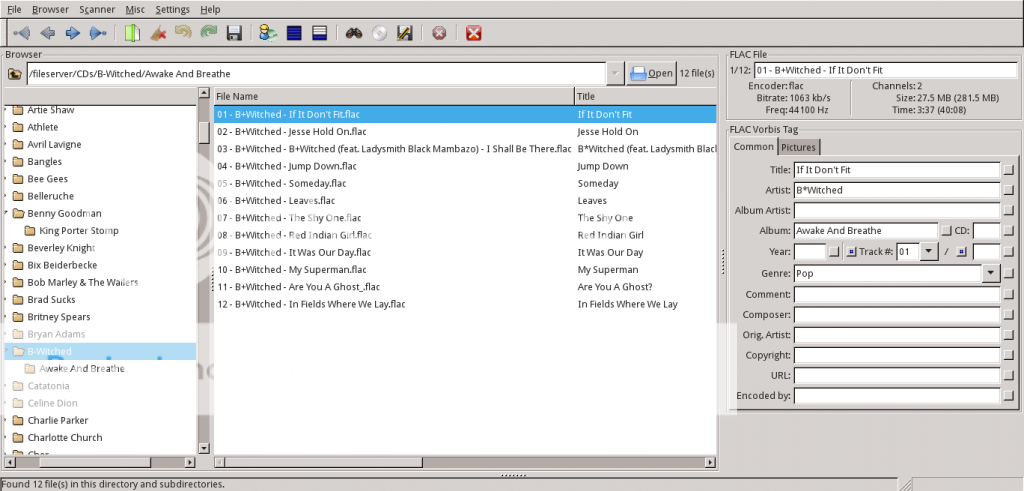This screenshot has width=1024, height=491.
Task: Select the Awake And Breathe folder
Action: click(x=82, y=368)
